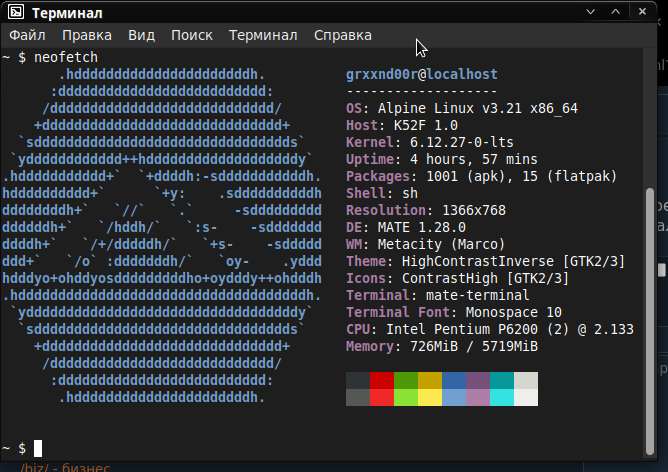Click the cursor at the bottom shell prompt
This screenshot has width=668, height=472.
pyautogui.click(x=38, y=448)
